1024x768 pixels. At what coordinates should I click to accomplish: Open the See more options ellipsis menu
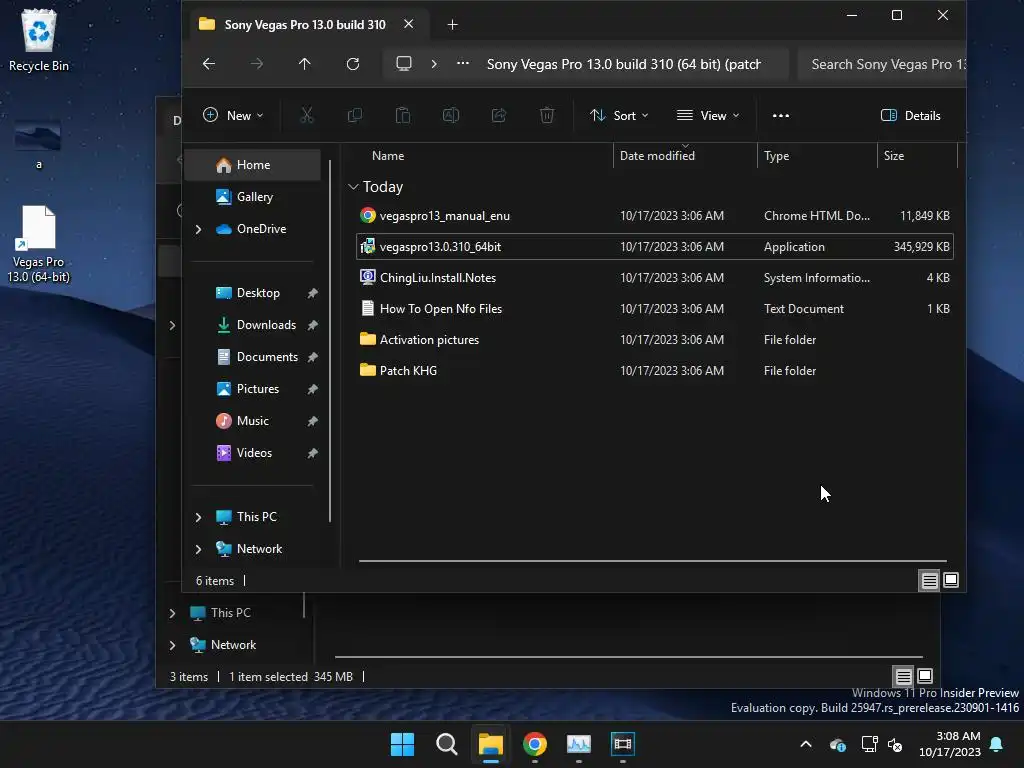tap(780, 116)
